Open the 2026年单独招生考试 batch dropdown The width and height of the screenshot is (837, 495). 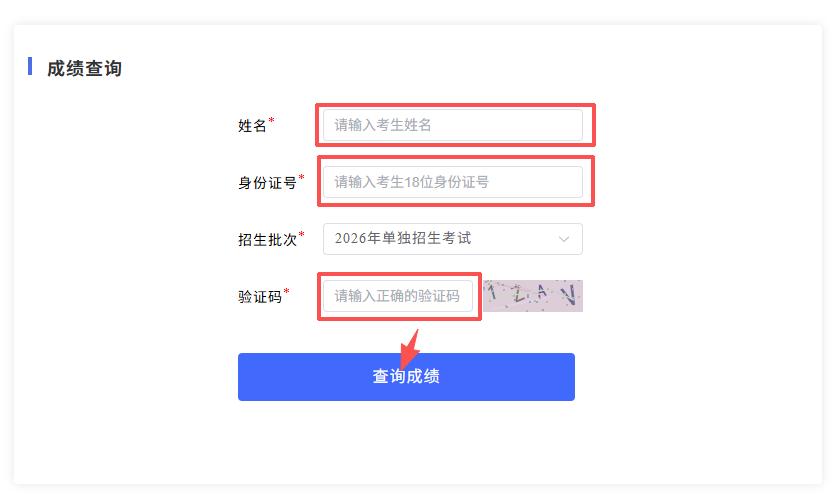pos(452,239)
